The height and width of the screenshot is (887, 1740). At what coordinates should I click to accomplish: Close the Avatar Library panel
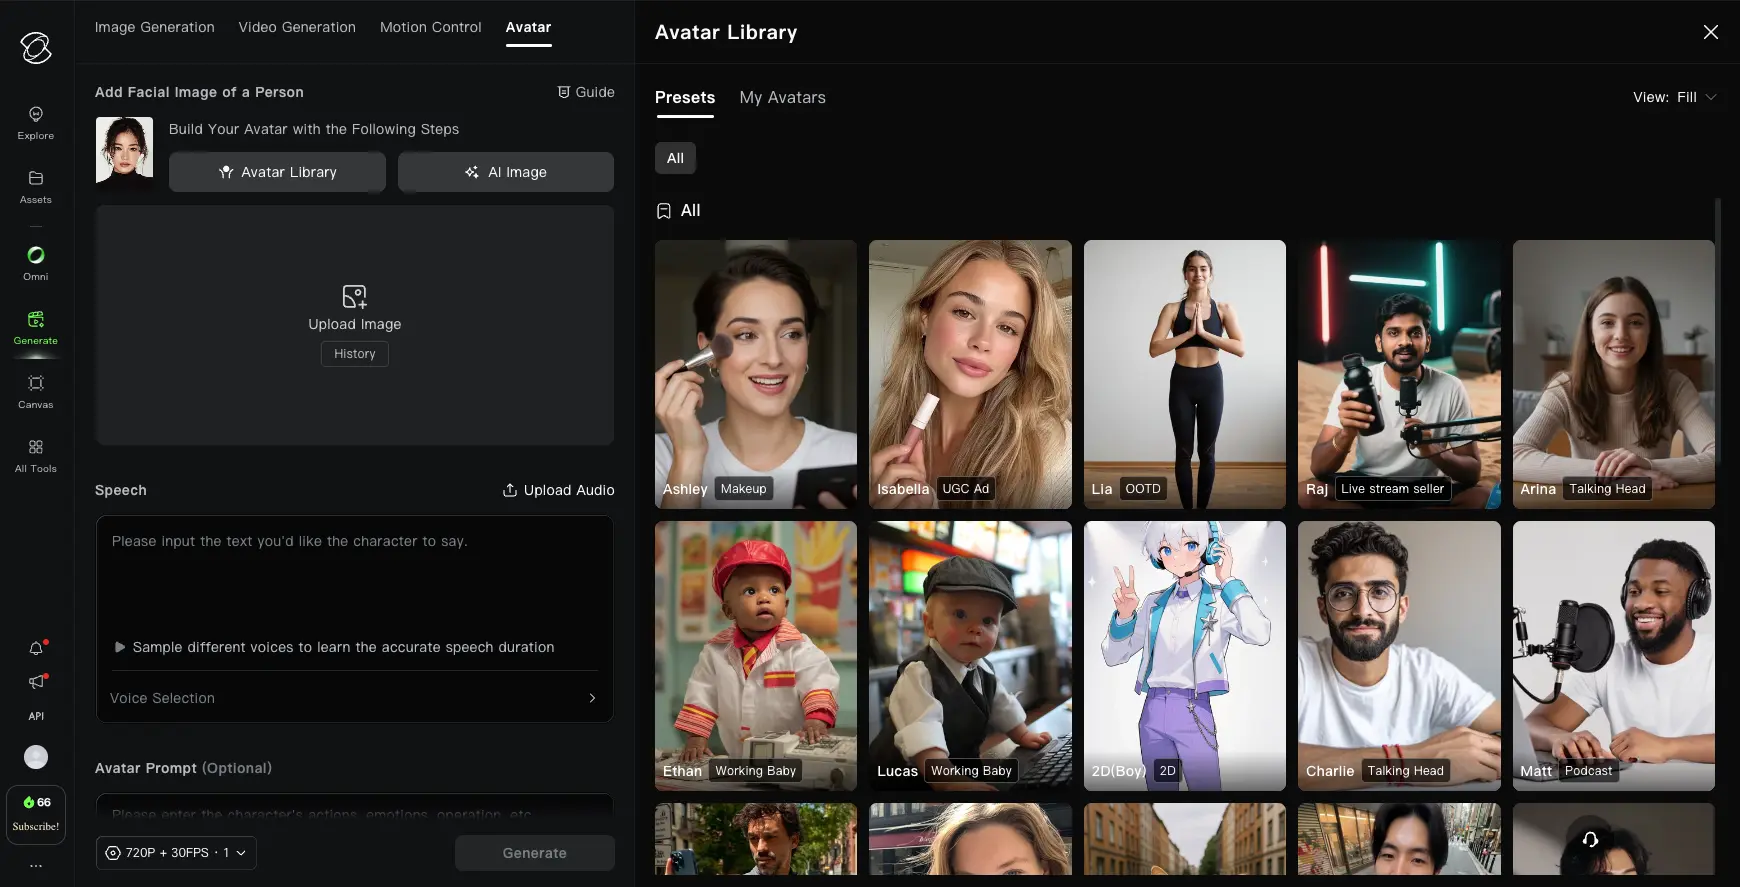coord(1711,32)
